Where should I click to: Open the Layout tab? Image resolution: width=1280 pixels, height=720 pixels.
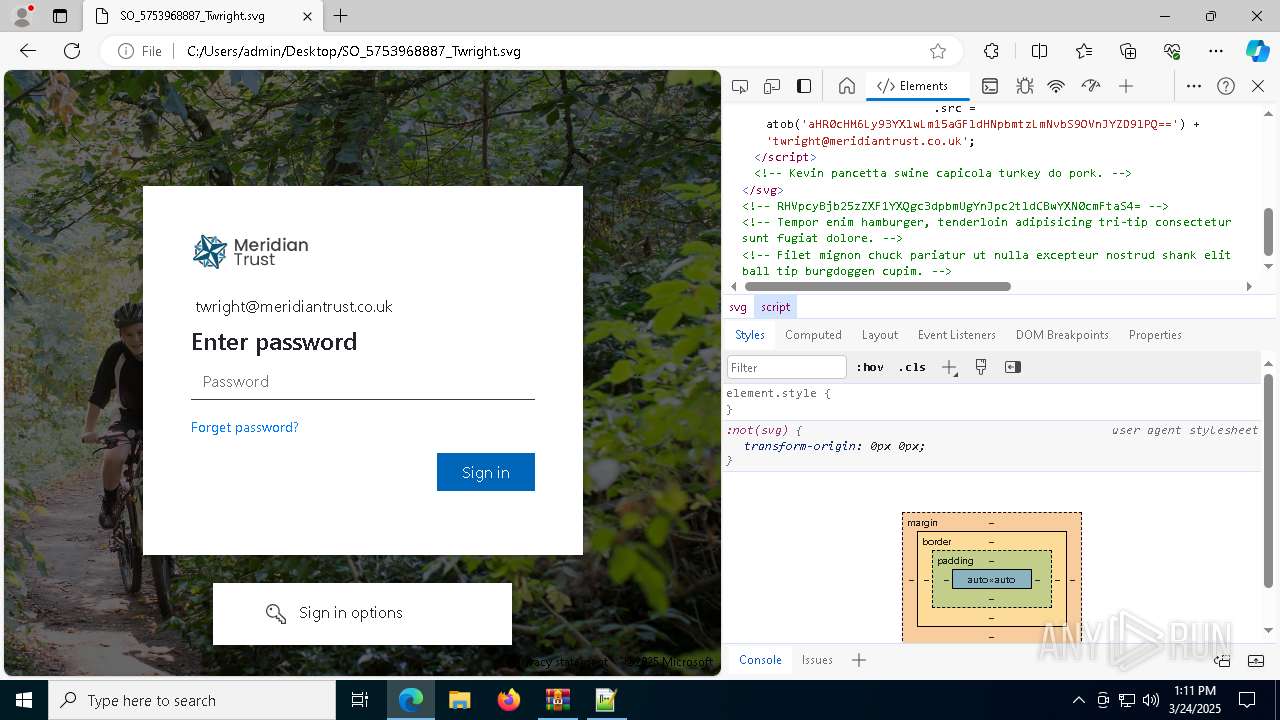click(880, 335)
